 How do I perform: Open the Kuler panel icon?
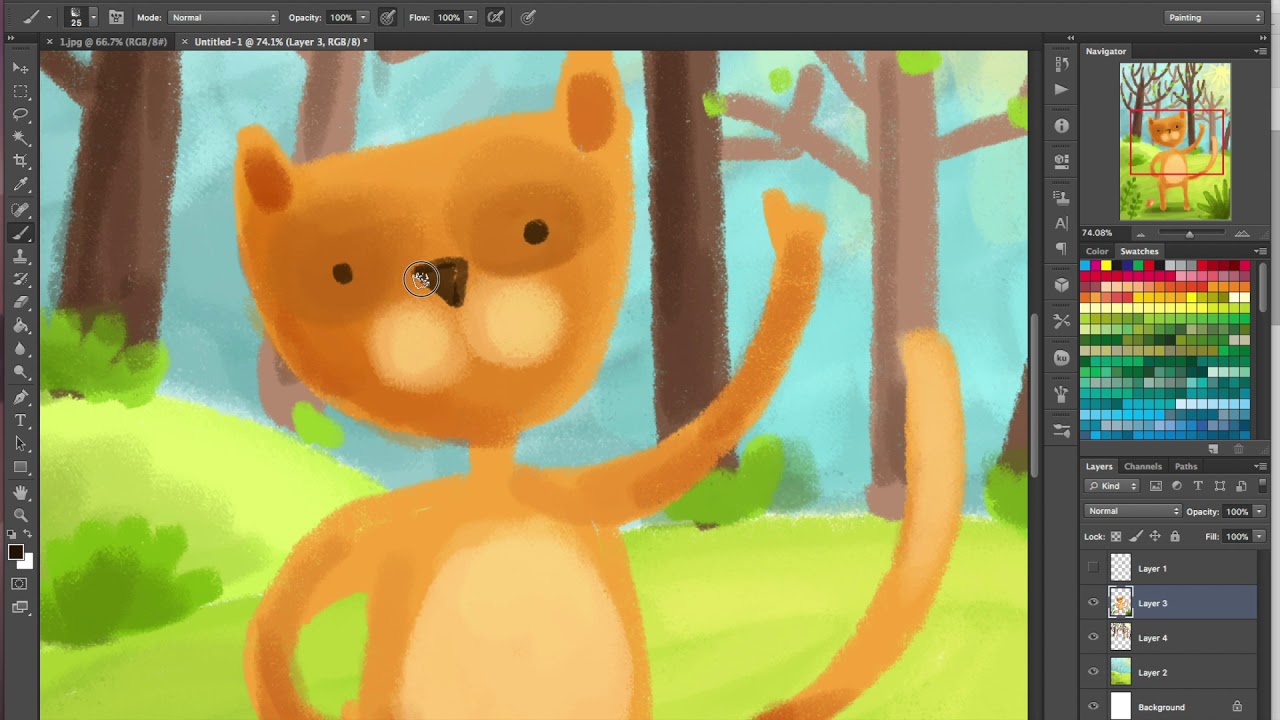1061,358
